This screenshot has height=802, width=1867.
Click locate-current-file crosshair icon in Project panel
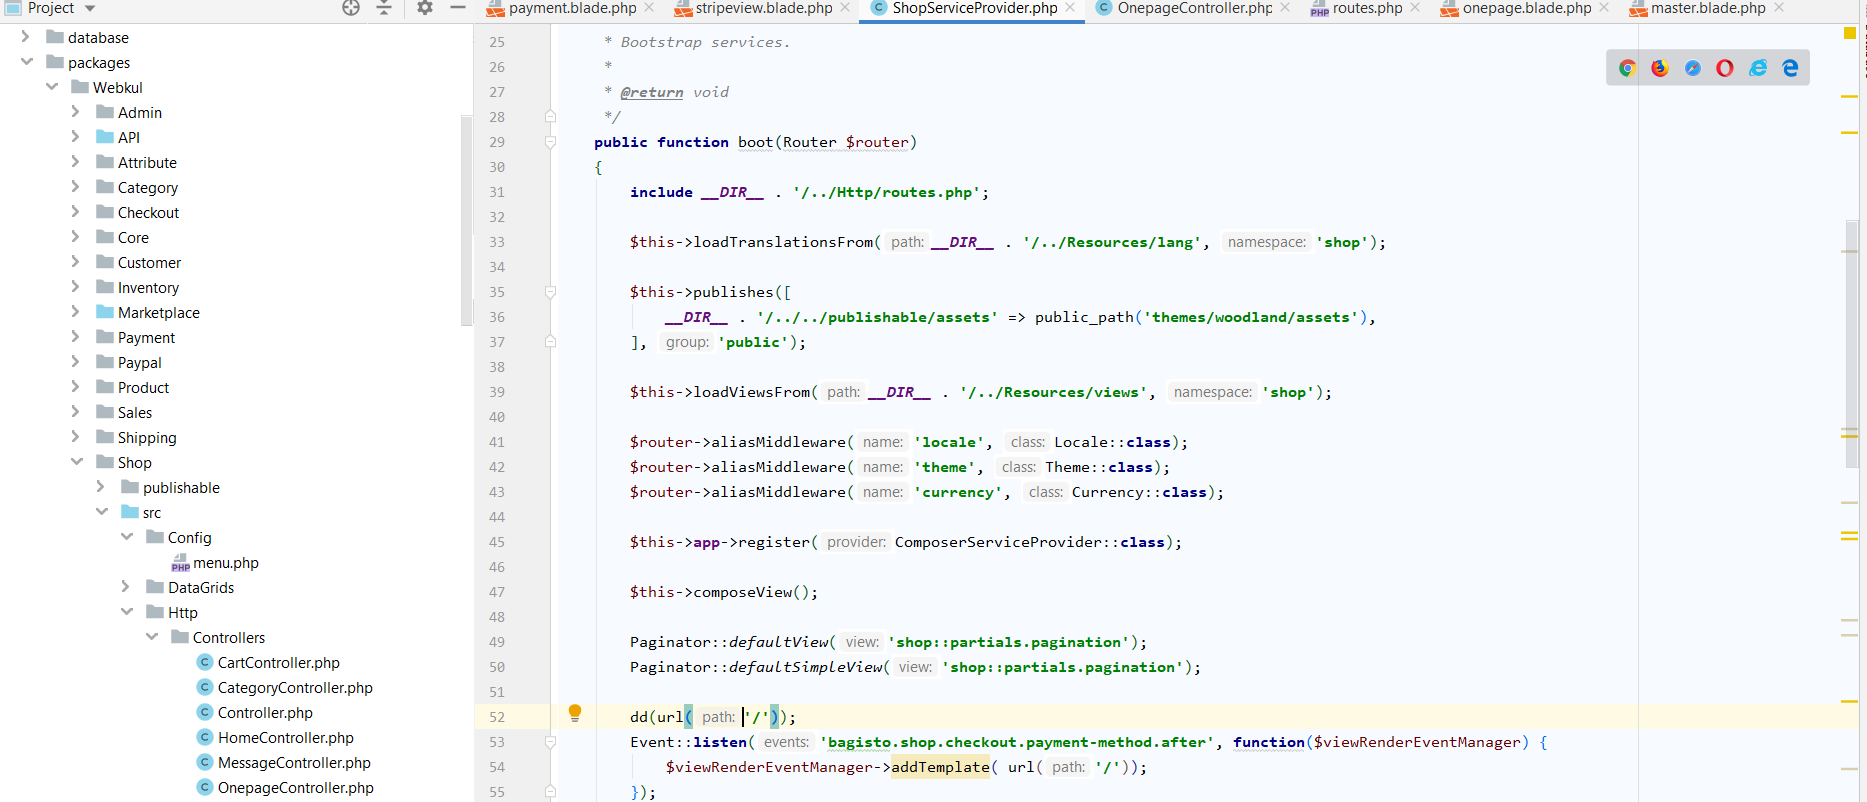tap(351, 8)
